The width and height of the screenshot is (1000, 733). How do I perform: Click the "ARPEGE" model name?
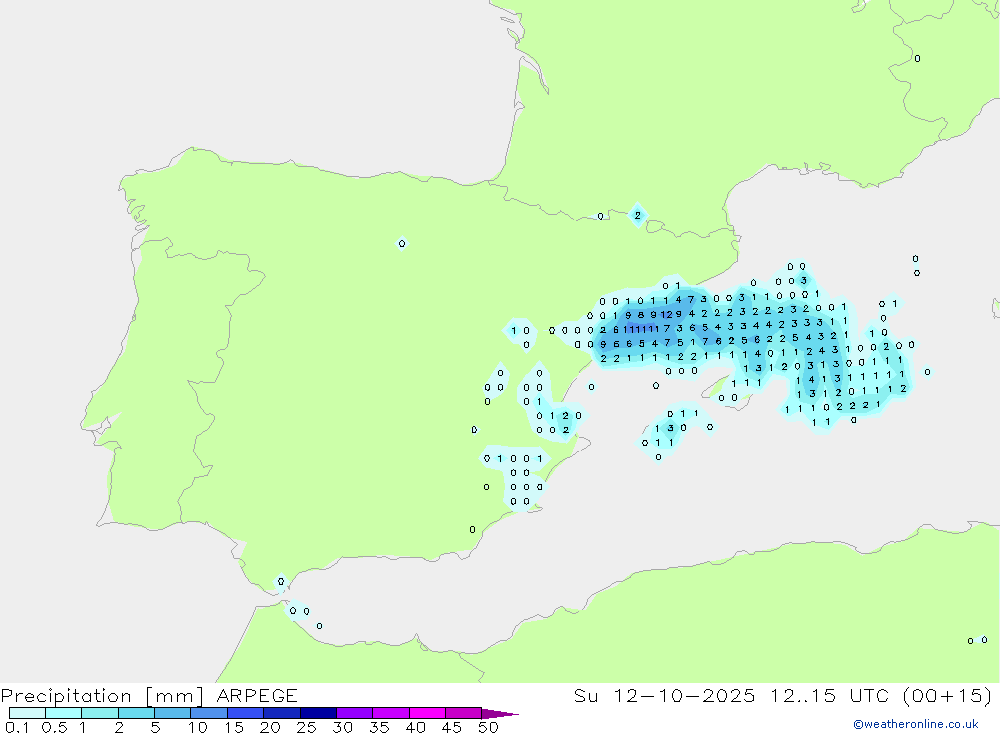257,696
